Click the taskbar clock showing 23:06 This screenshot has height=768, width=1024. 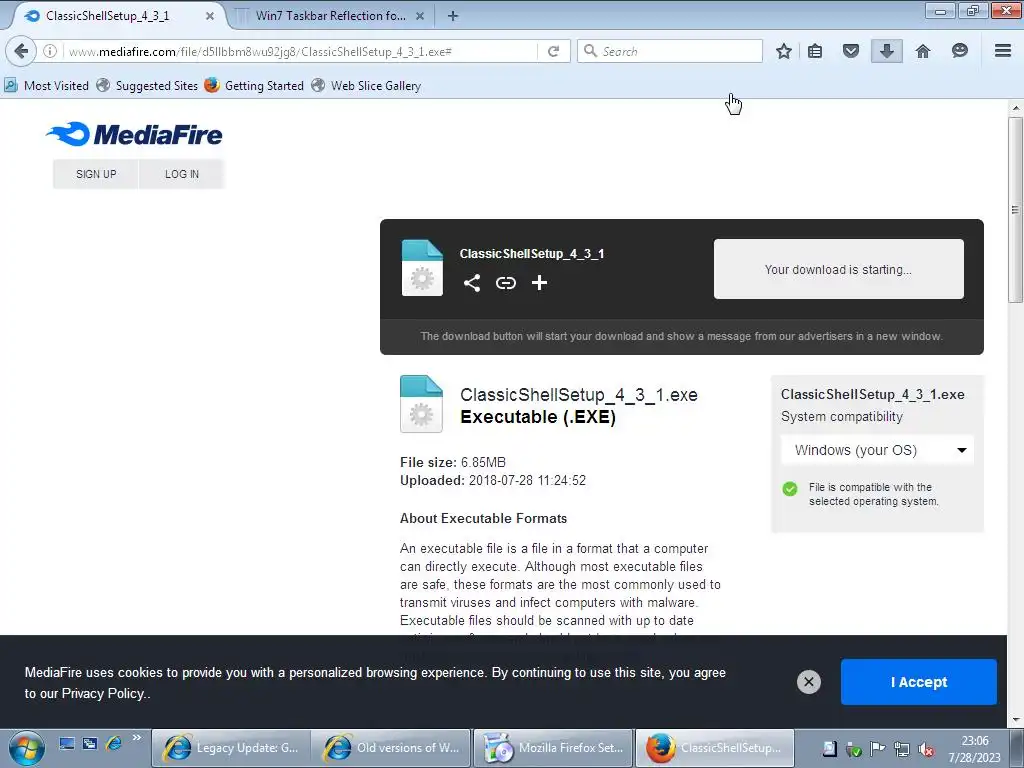[x=974, y=749]
